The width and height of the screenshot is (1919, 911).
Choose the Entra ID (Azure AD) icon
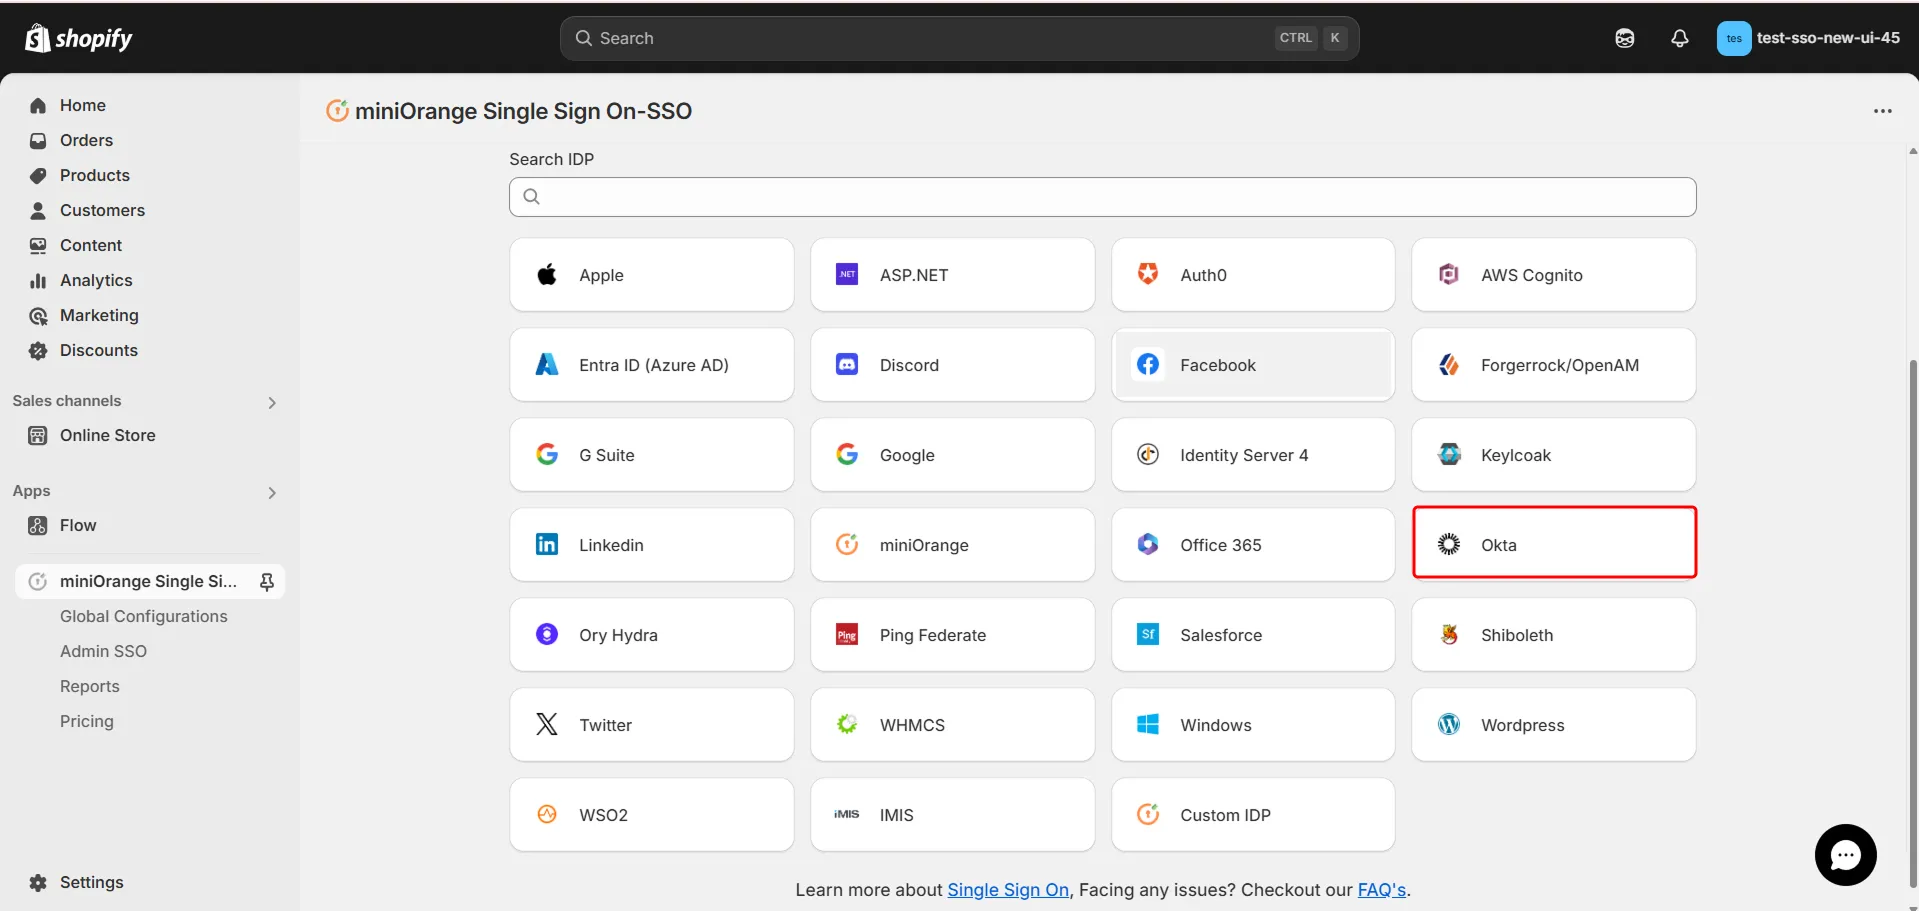[547, 364]
